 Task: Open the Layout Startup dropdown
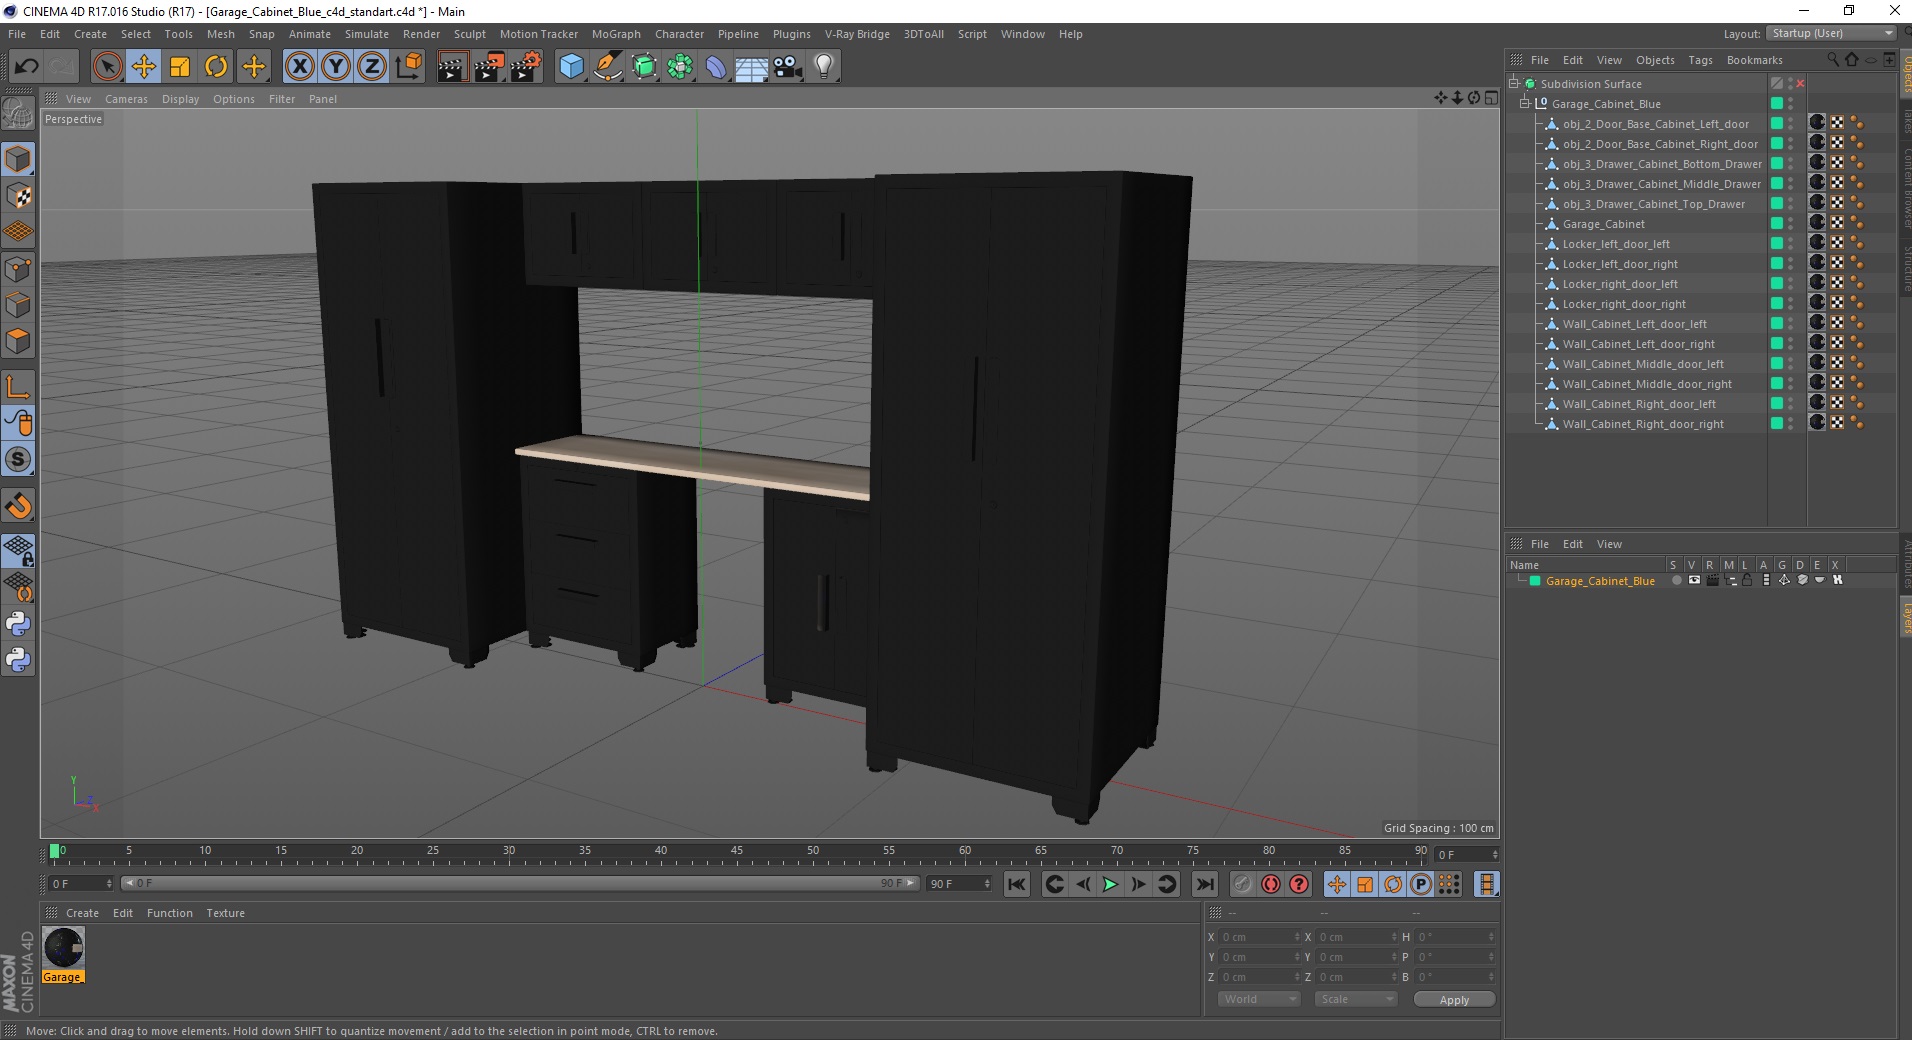point(1831,33)
